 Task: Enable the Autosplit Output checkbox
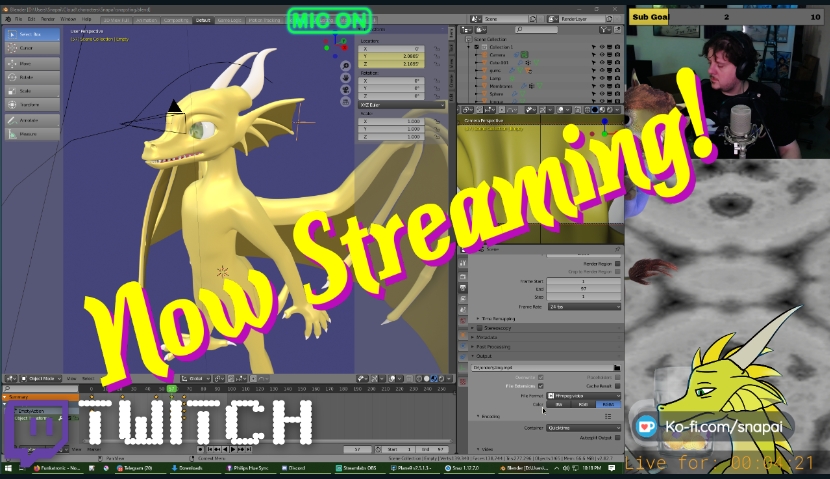pos(617,438)
